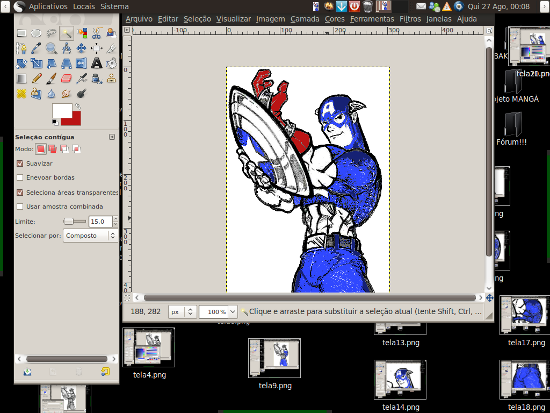Select the Alignment tool
Screen dimensions: 550x413
click(97, 48)
